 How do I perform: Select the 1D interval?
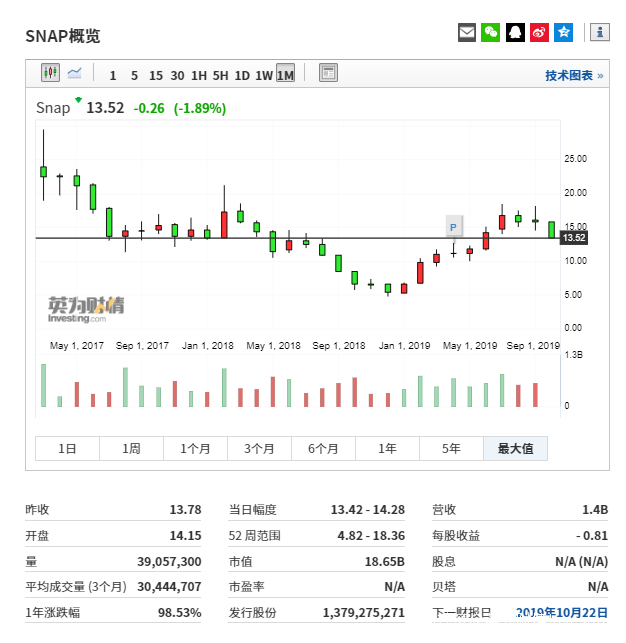pos(242,75)
